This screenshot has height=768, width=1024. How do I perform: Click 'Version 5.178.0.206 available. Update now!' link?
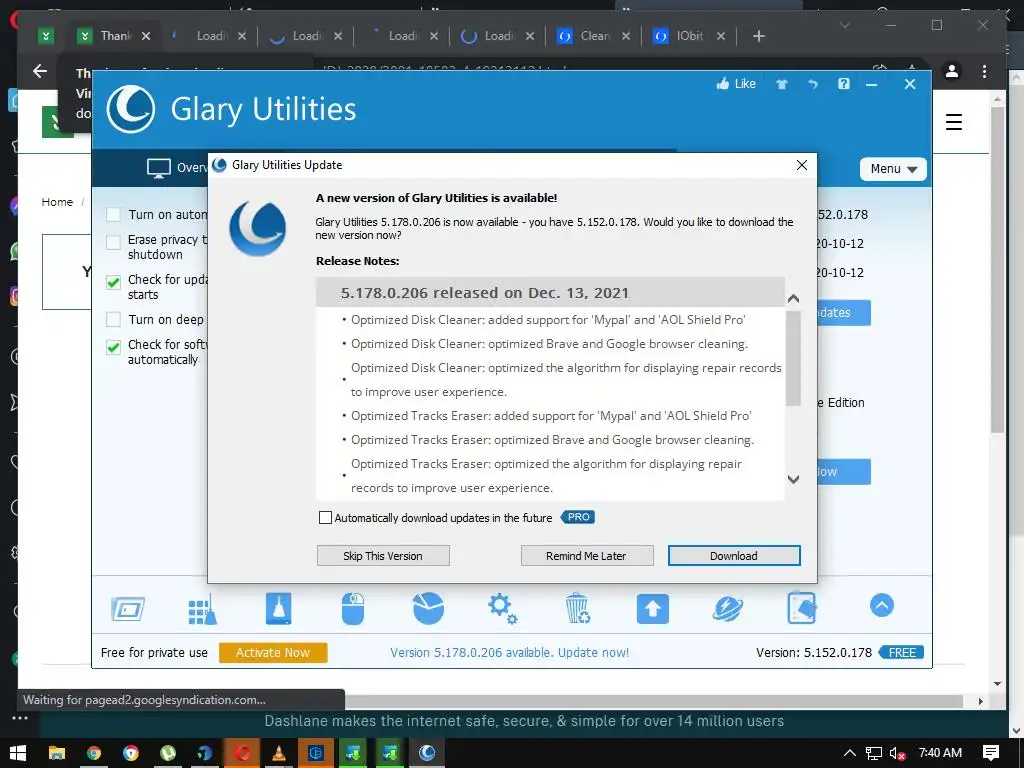(x=509, y=652)
